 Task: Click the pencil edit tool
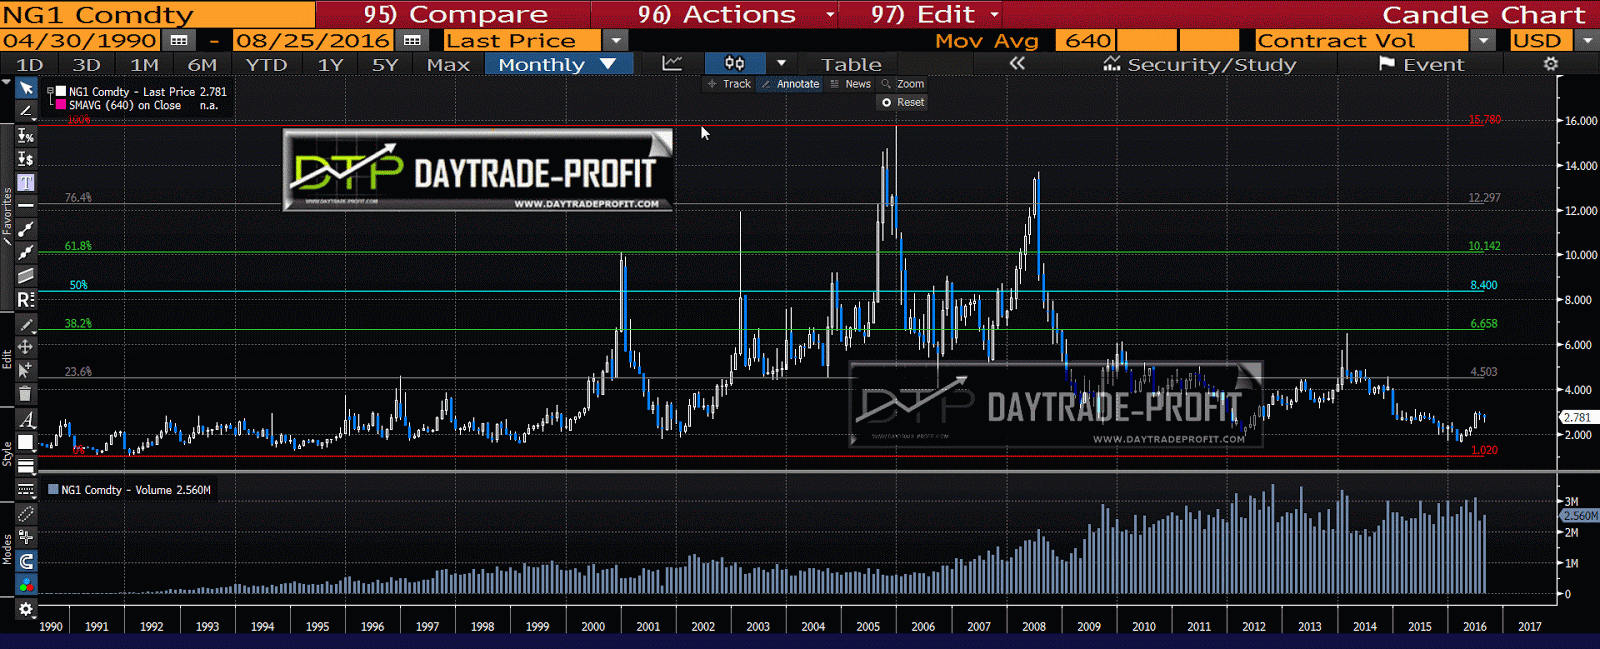click(26, 324)
